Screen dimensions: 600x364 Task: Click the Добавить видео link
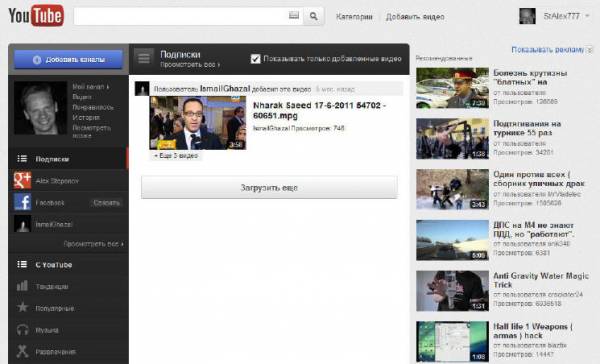click(x=415, y=17)
